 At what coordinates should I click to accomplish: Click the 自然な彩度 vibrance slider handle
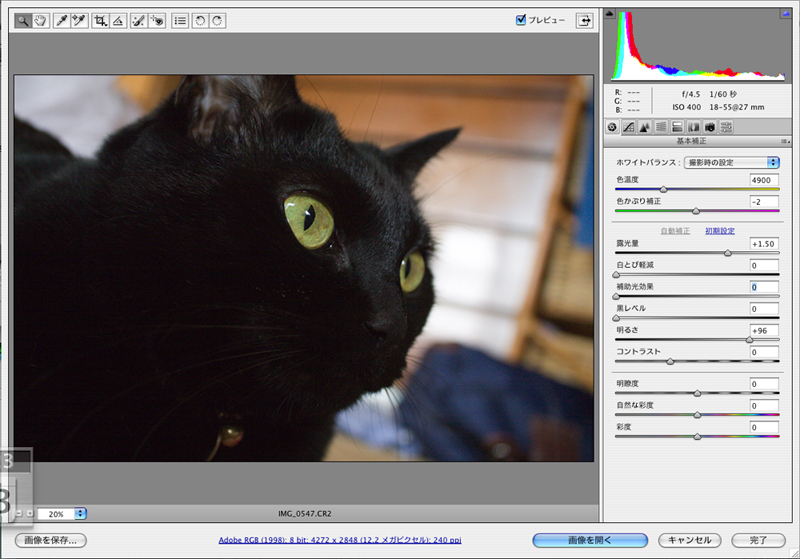(697, 415)
